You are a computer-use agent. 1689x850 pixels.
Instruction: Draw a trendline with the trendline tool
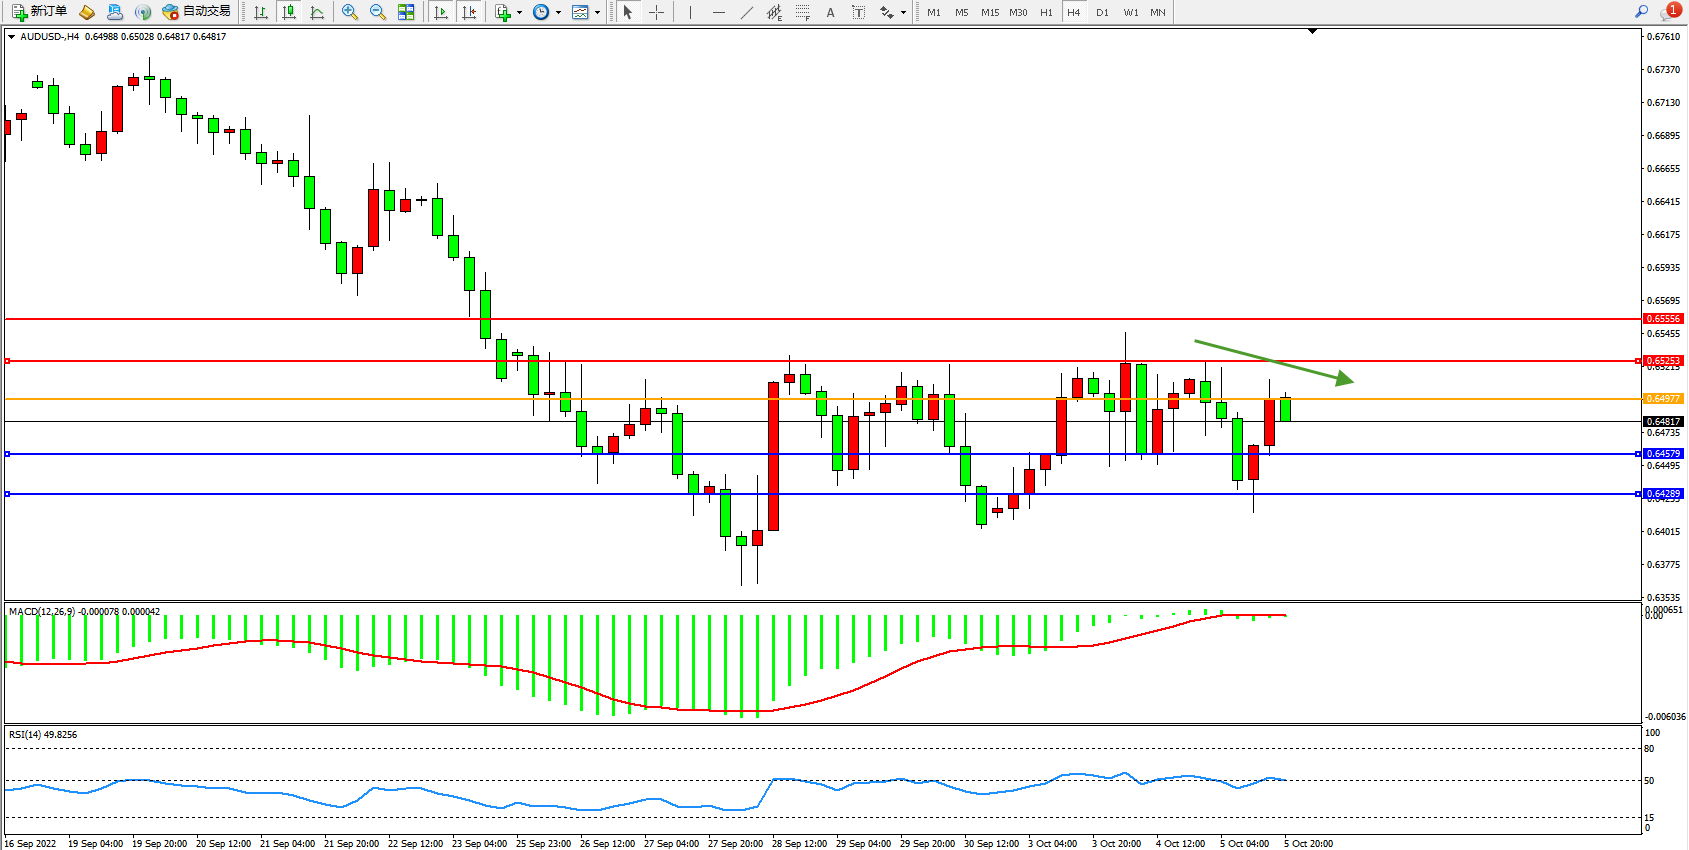pyautogui.click(x=747, y=12)
